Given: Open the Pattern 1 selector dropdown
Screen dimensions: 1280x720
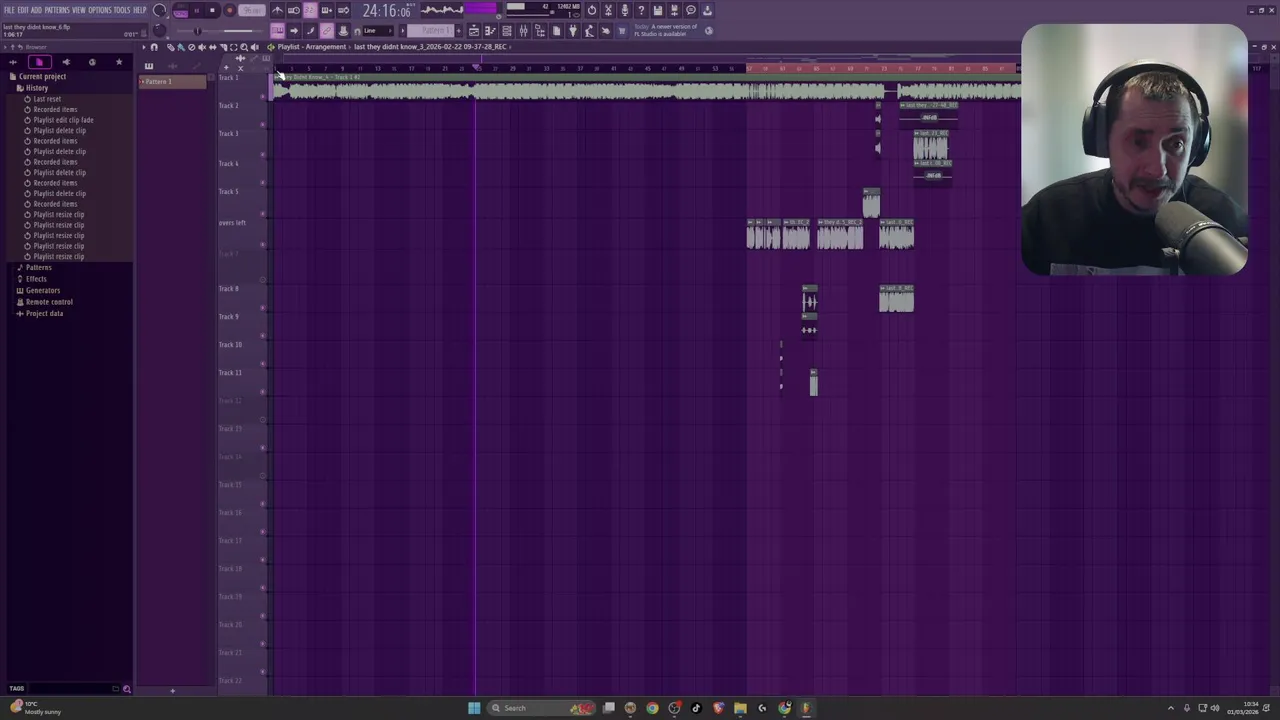Looking at the screenshot, I should pos(430,31).
